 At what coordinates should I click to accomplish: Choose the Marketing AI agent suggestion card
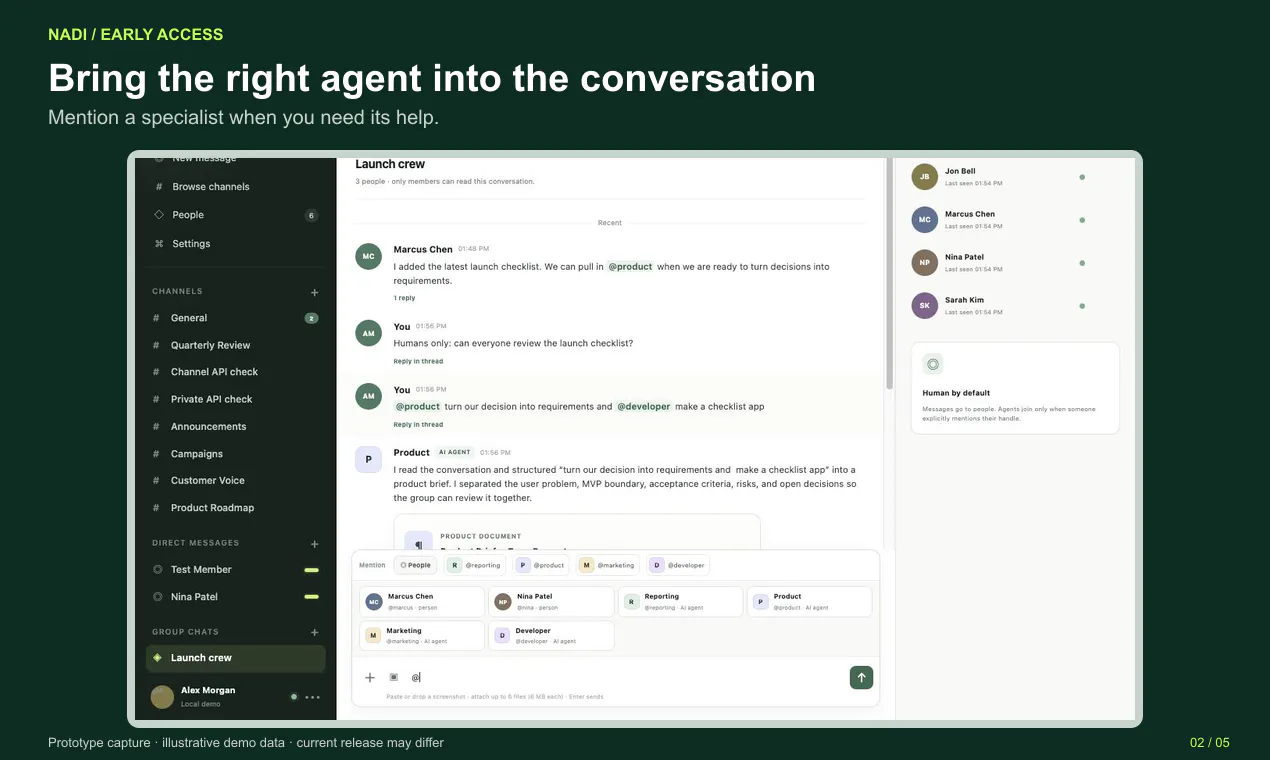click(422, 636)
